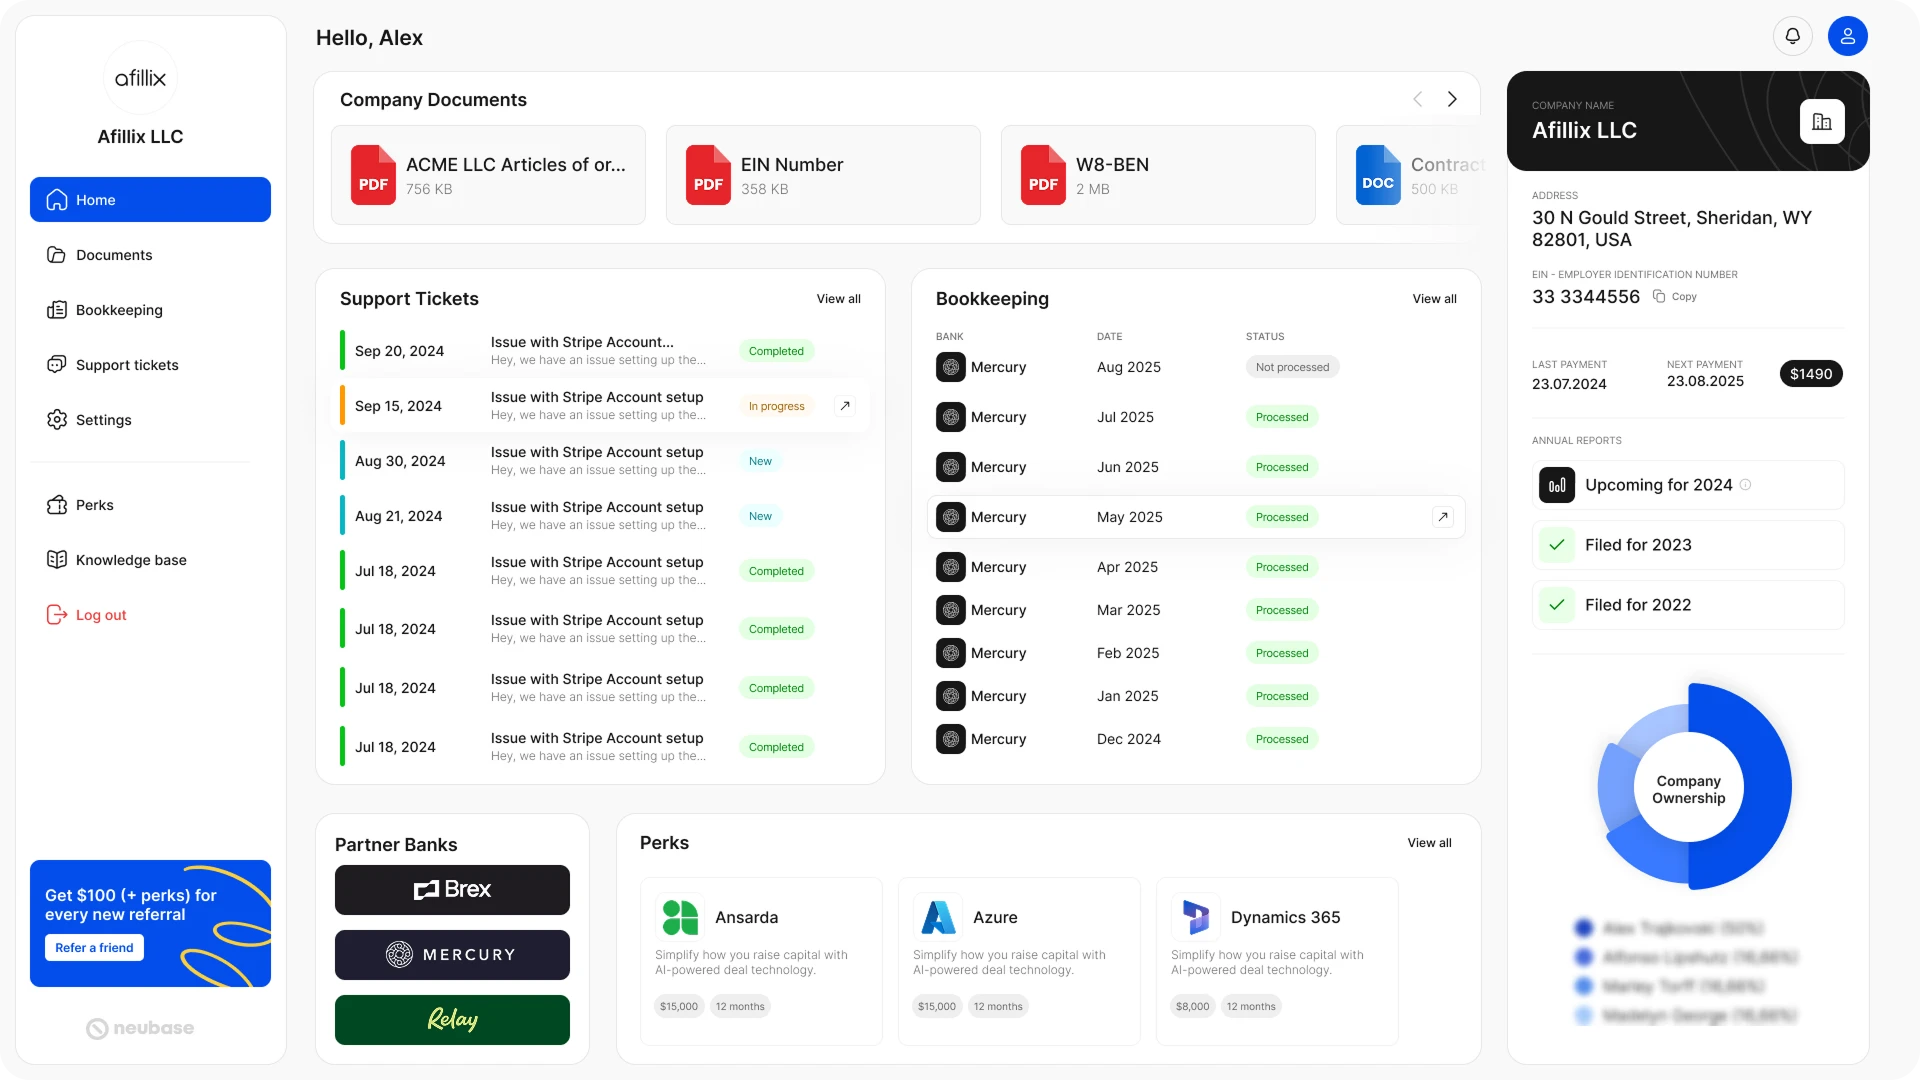1920x1080 pixels.
Task: Click the company building icon
Action: click(1821, 122)
